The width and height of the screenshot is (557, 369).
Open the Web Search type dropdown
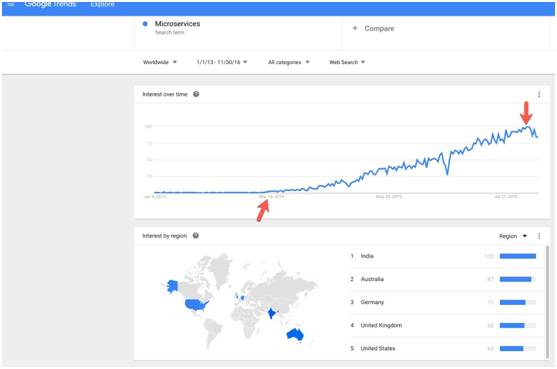[347, 62]
